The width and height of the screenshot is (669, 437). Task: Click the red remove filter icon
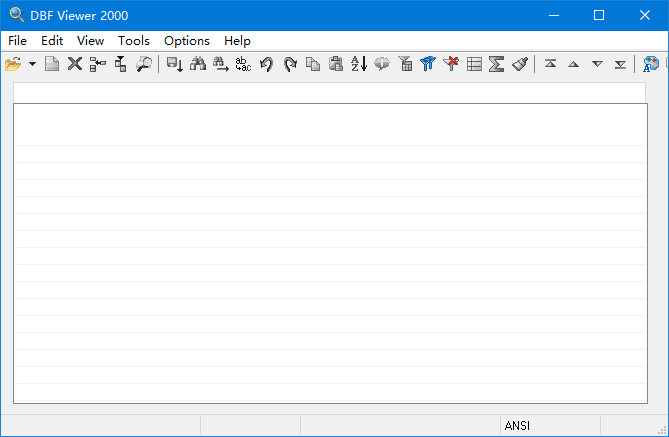click(451, 64)
